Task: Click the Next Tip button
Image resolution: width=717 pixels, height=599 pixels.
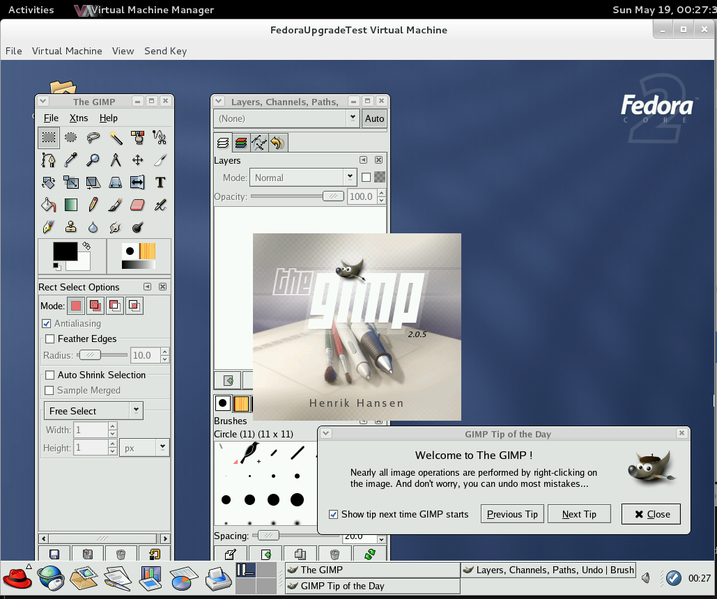Action: [579, 514]
